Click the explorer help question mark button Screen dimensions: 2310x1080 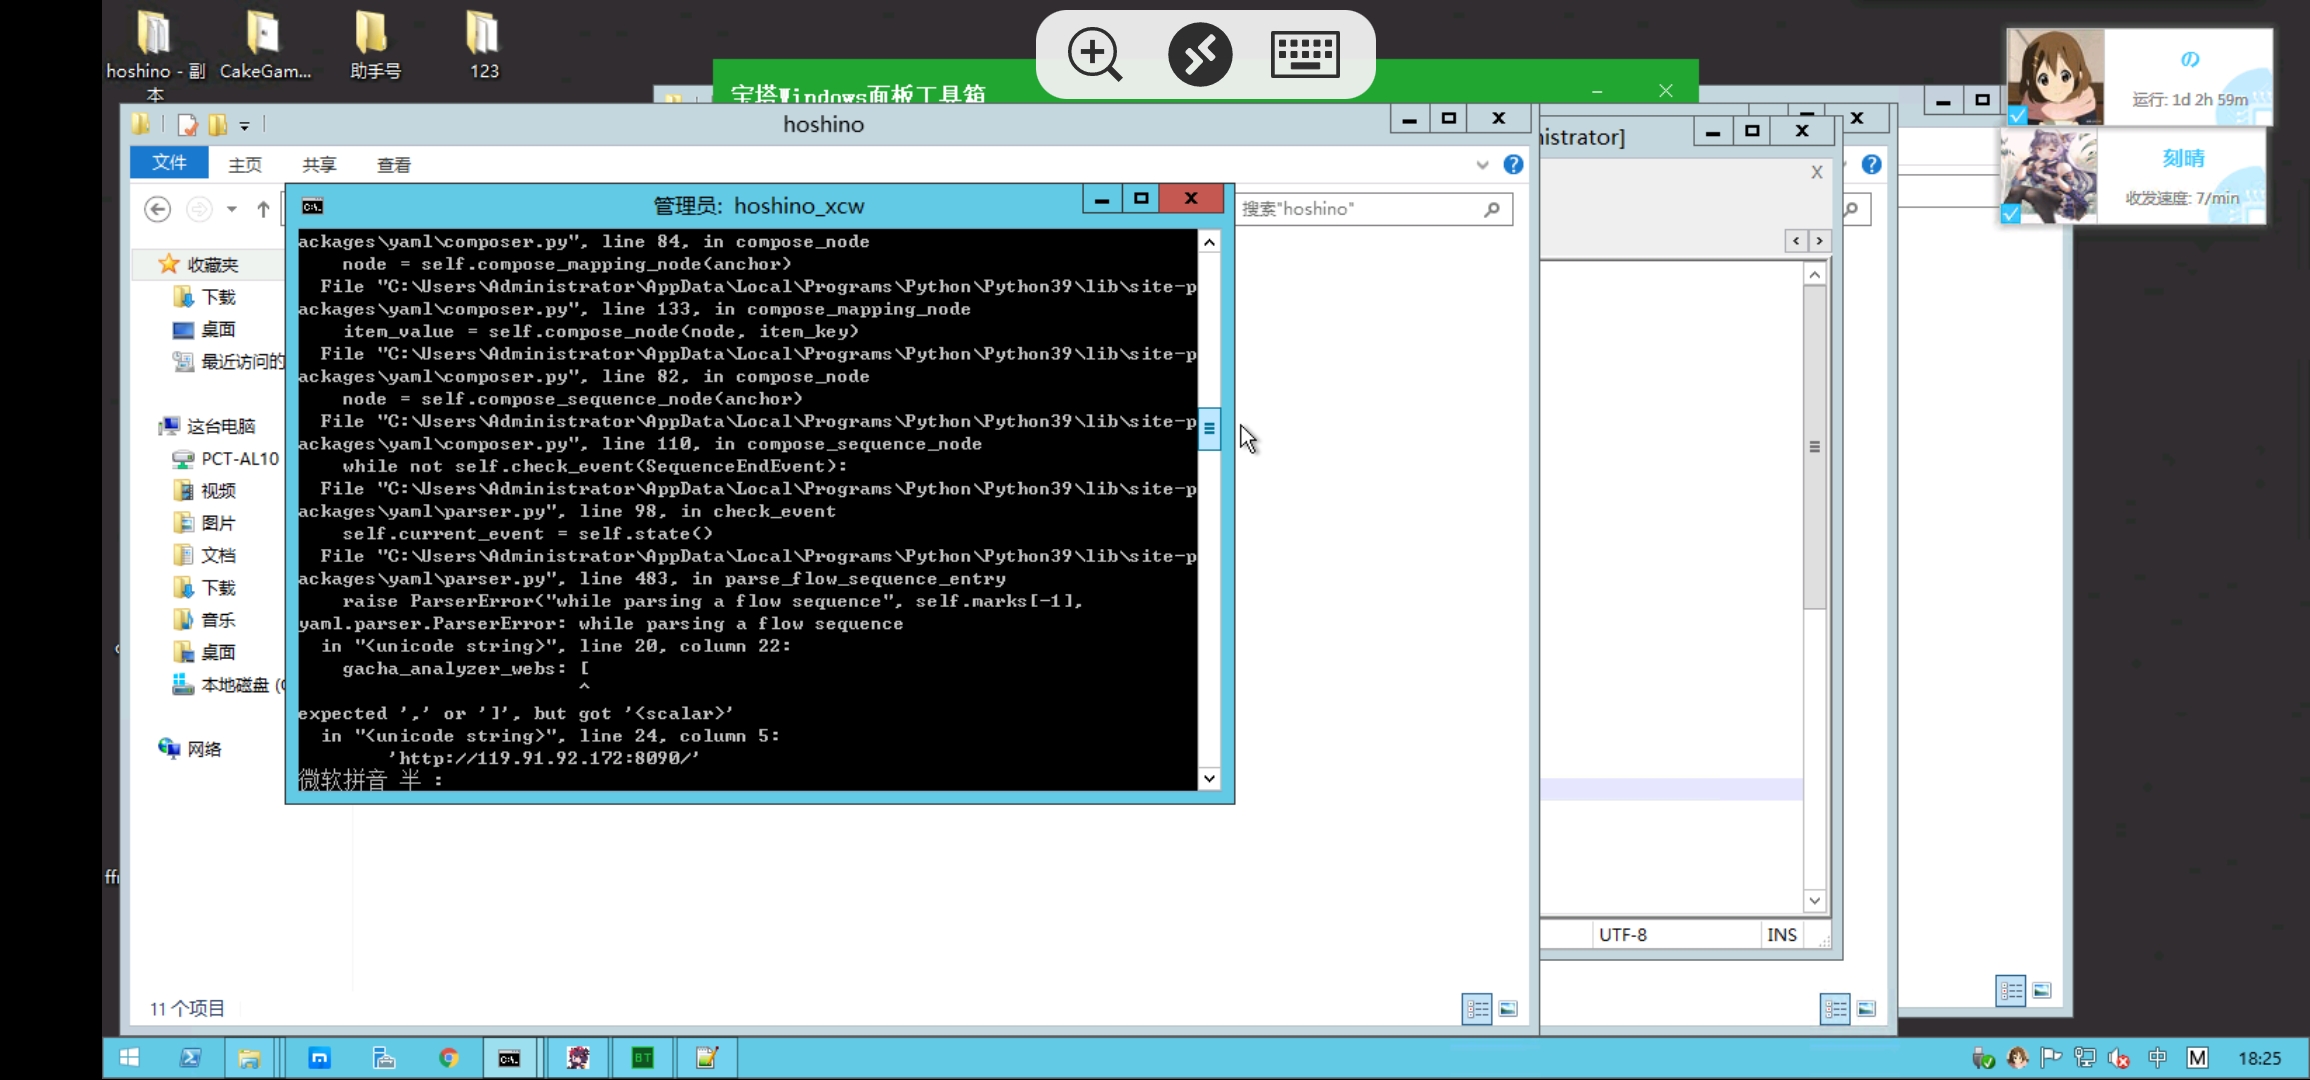coord(1513,165)
